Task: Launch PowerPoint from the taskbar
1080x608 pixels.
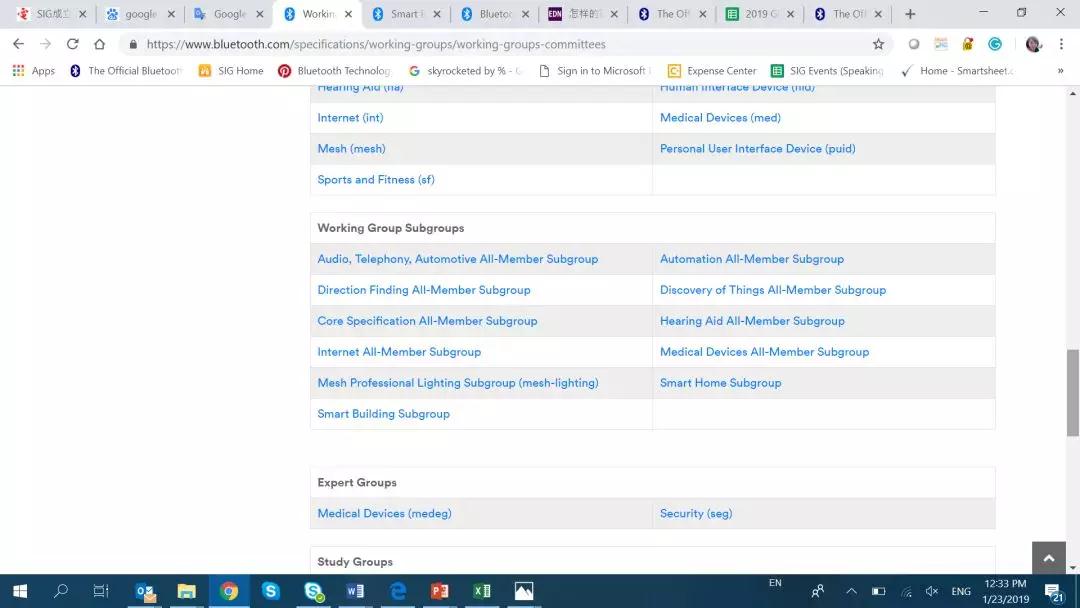Action: pos(439,591)
